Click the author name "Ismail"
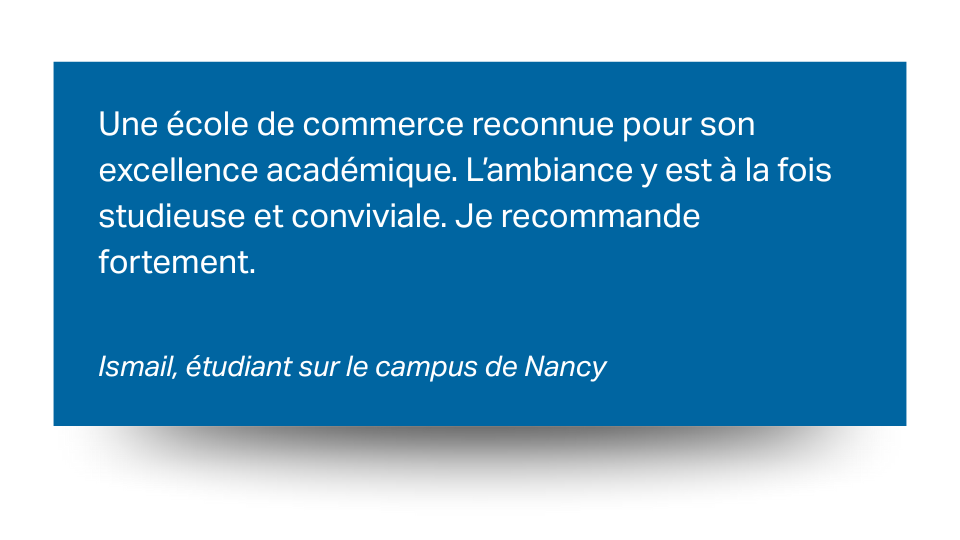Viewport: 960px width, 540px height. [x=135, y=367]
